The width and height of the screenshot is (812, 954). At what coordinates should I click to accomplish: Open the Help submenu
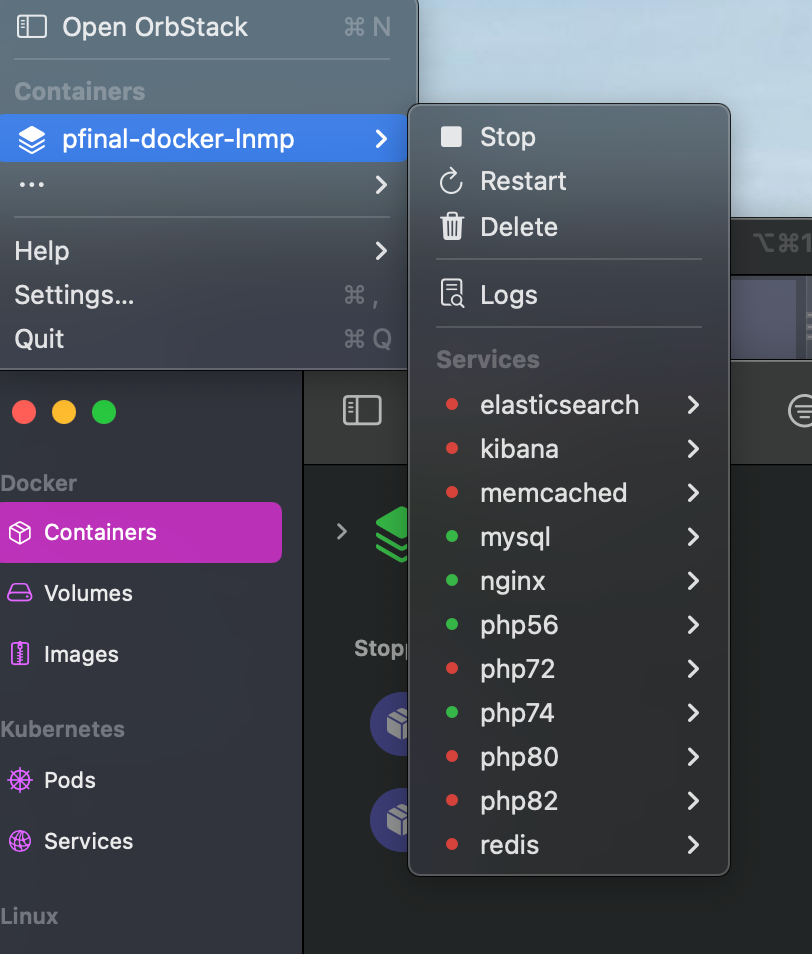200,251
